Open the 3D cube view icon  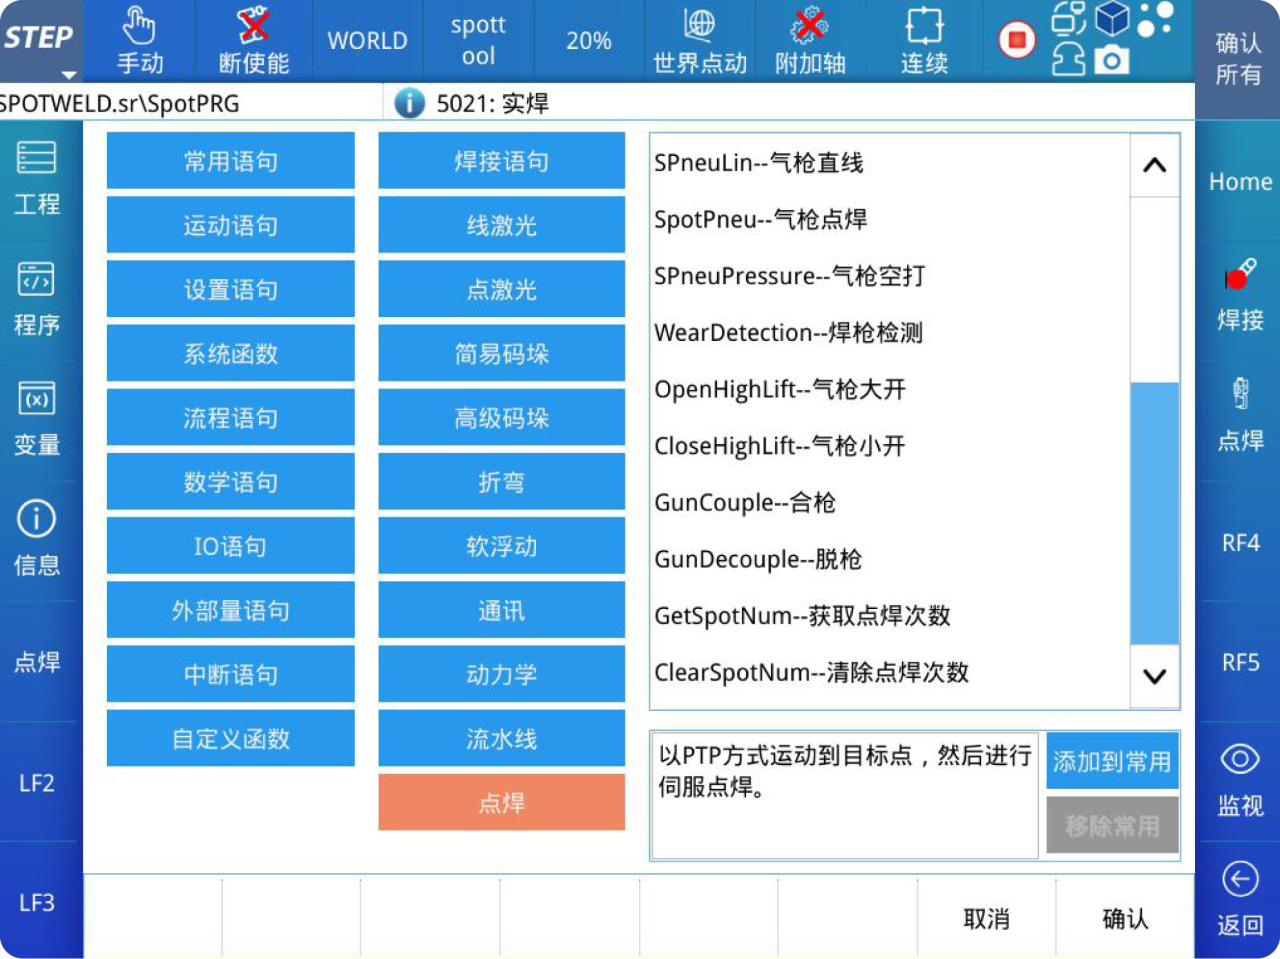pyautogui.click(x=1112, y=19)
